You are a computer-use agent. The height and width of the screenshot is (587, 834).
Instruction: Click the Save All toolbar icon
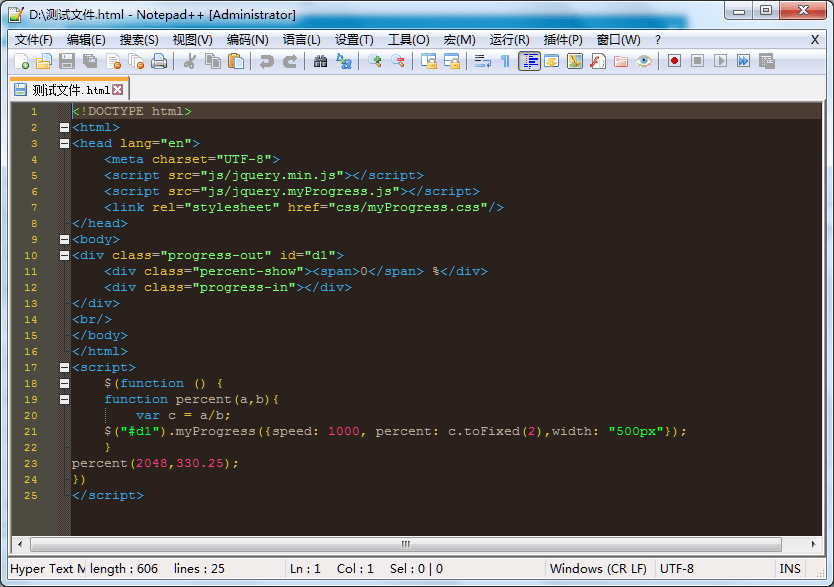tap(90, 61)
